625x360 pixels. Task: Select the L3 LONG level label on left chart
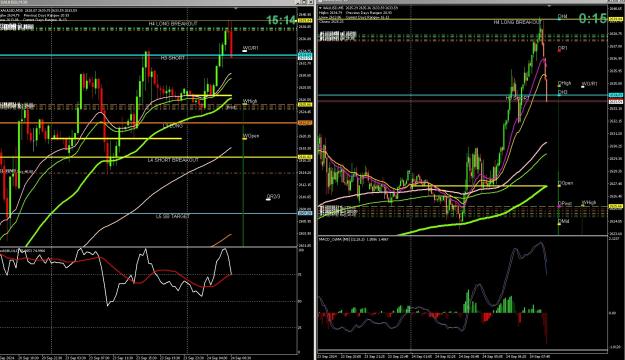coord(173,126)
